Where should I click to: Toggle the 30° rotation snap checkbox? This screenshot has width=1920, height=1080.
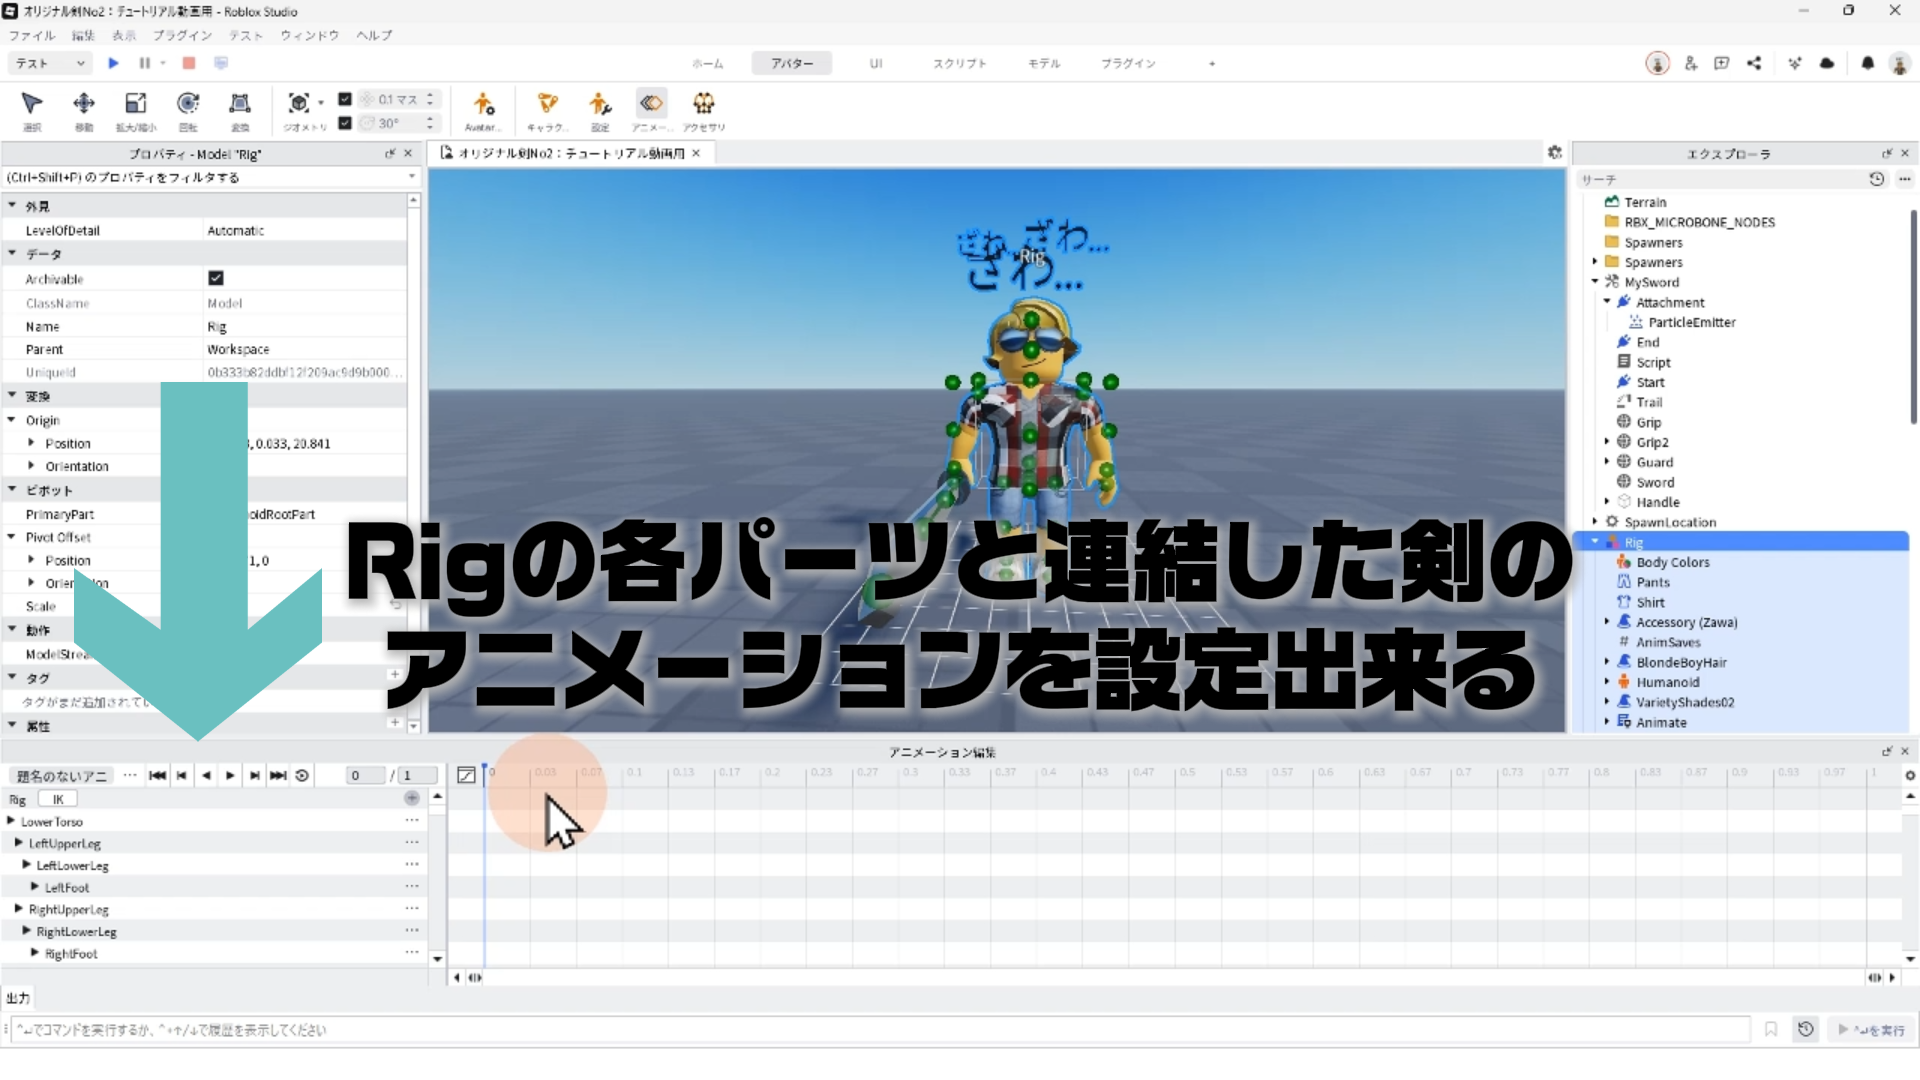pos(345,123)
